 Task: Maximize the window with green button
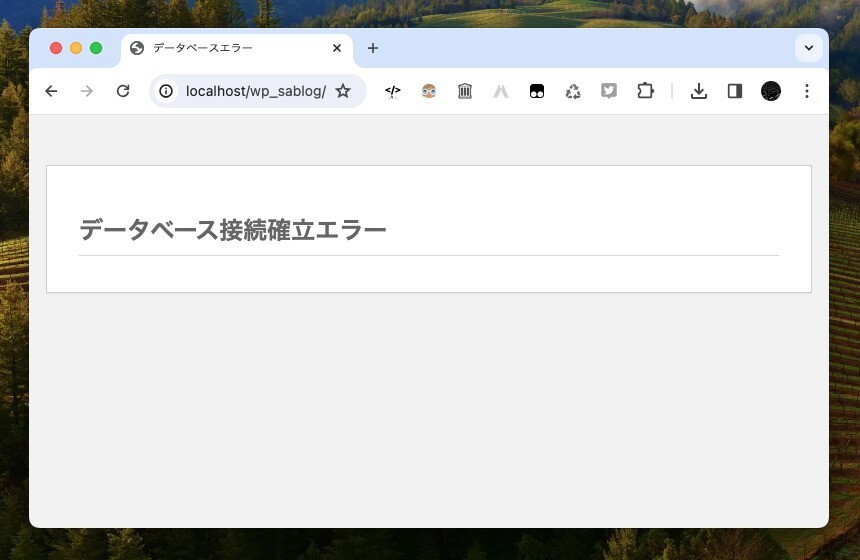click(x=96, y=48)
